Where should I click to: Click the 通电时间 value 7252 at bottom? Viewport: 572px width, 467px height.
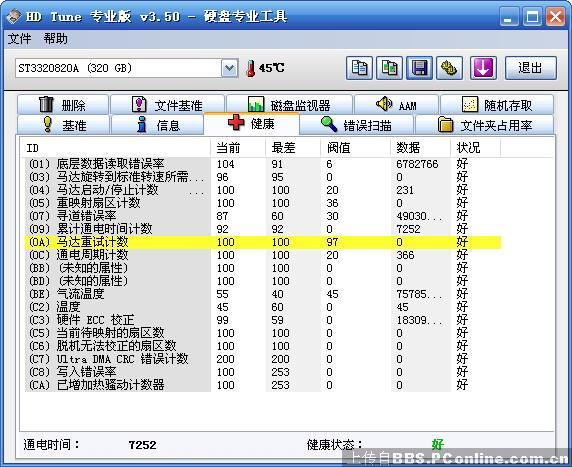click(142, 445)
